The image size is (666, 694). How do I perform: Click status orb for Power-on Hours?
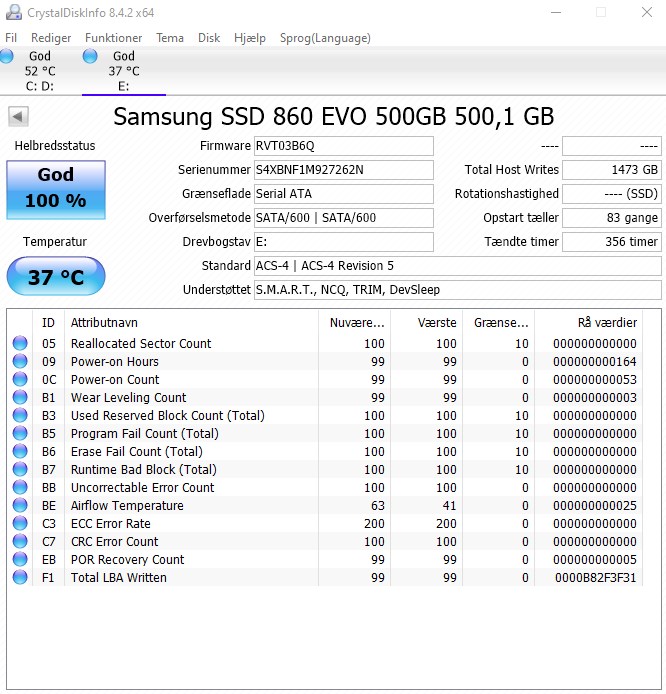(x=20, y=361)
